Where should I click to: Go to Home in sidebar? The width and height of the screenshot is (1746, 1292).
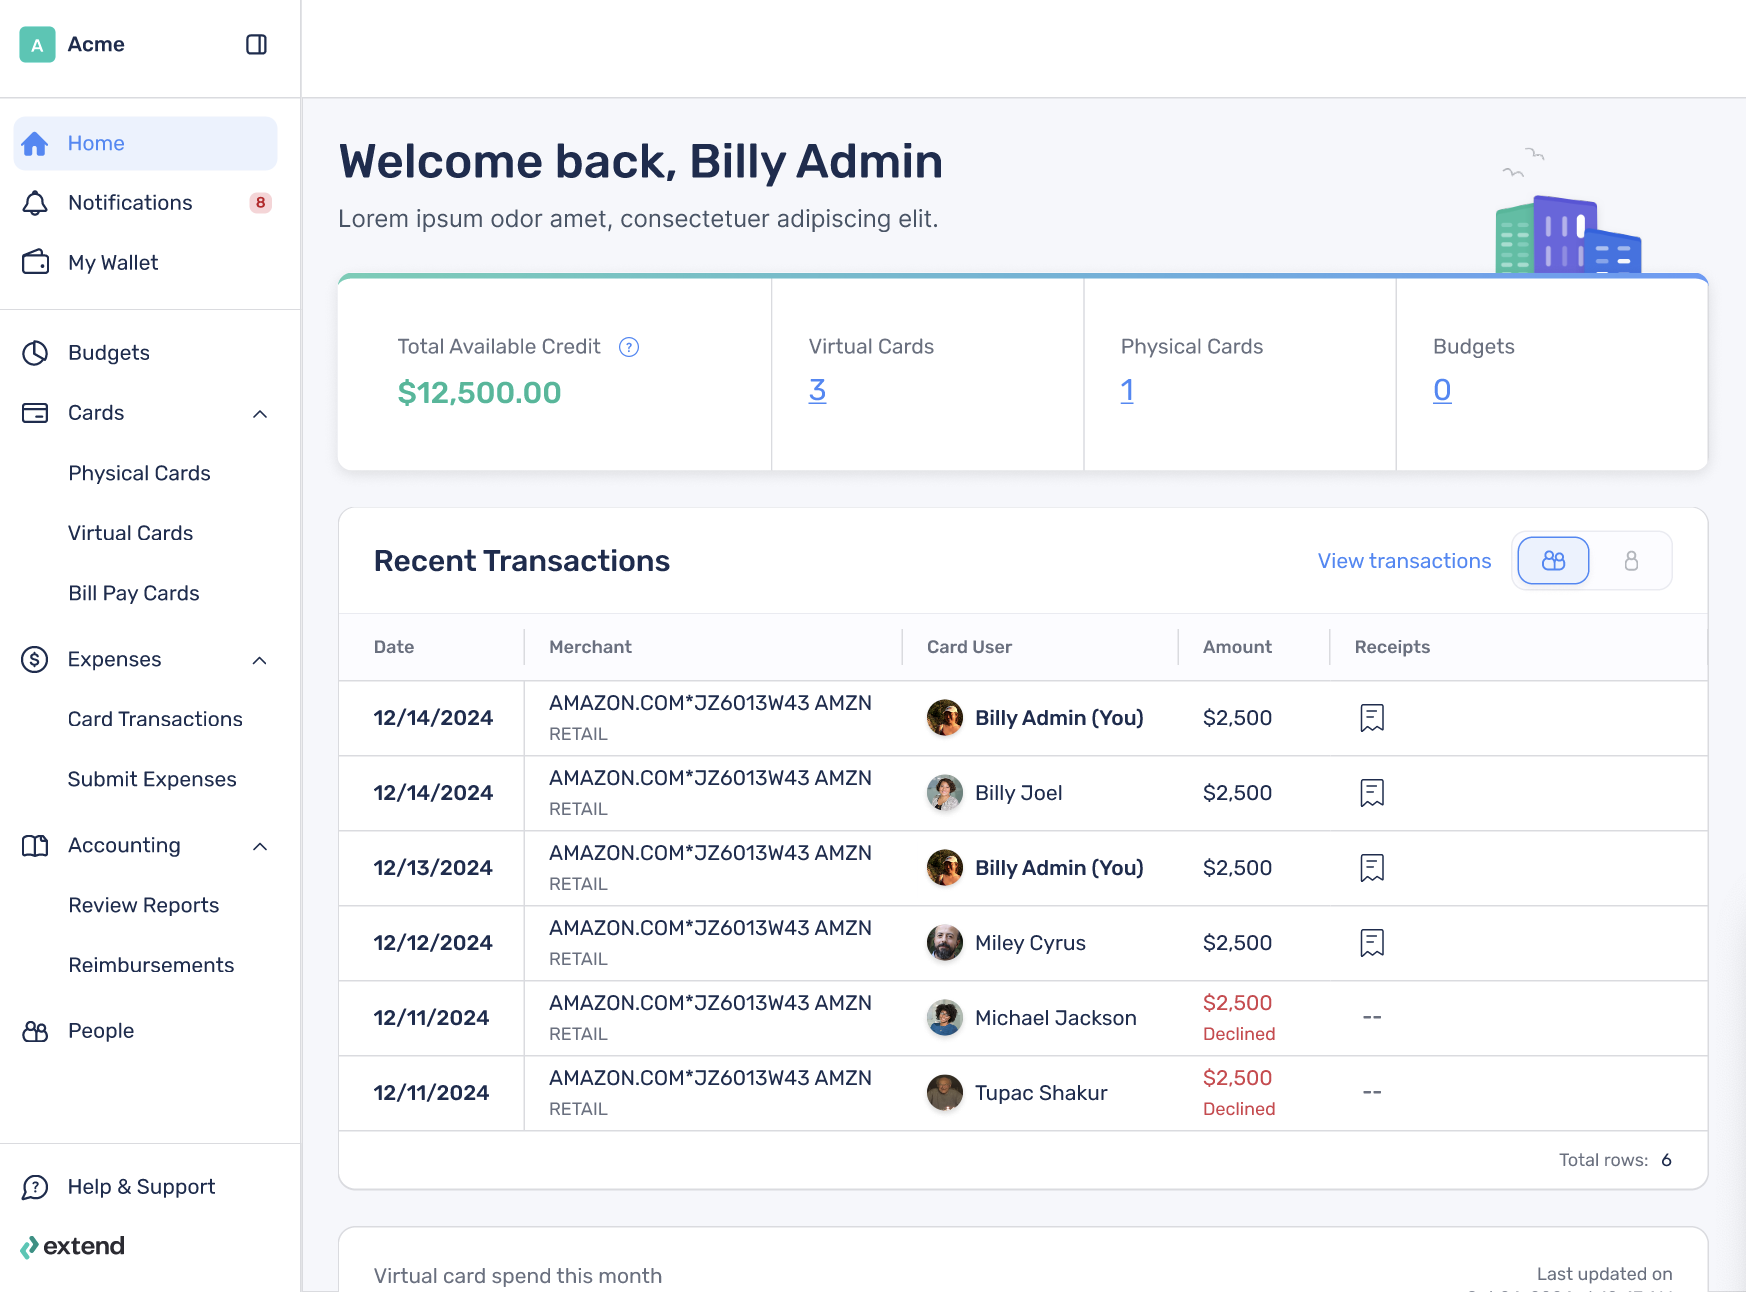146,143
